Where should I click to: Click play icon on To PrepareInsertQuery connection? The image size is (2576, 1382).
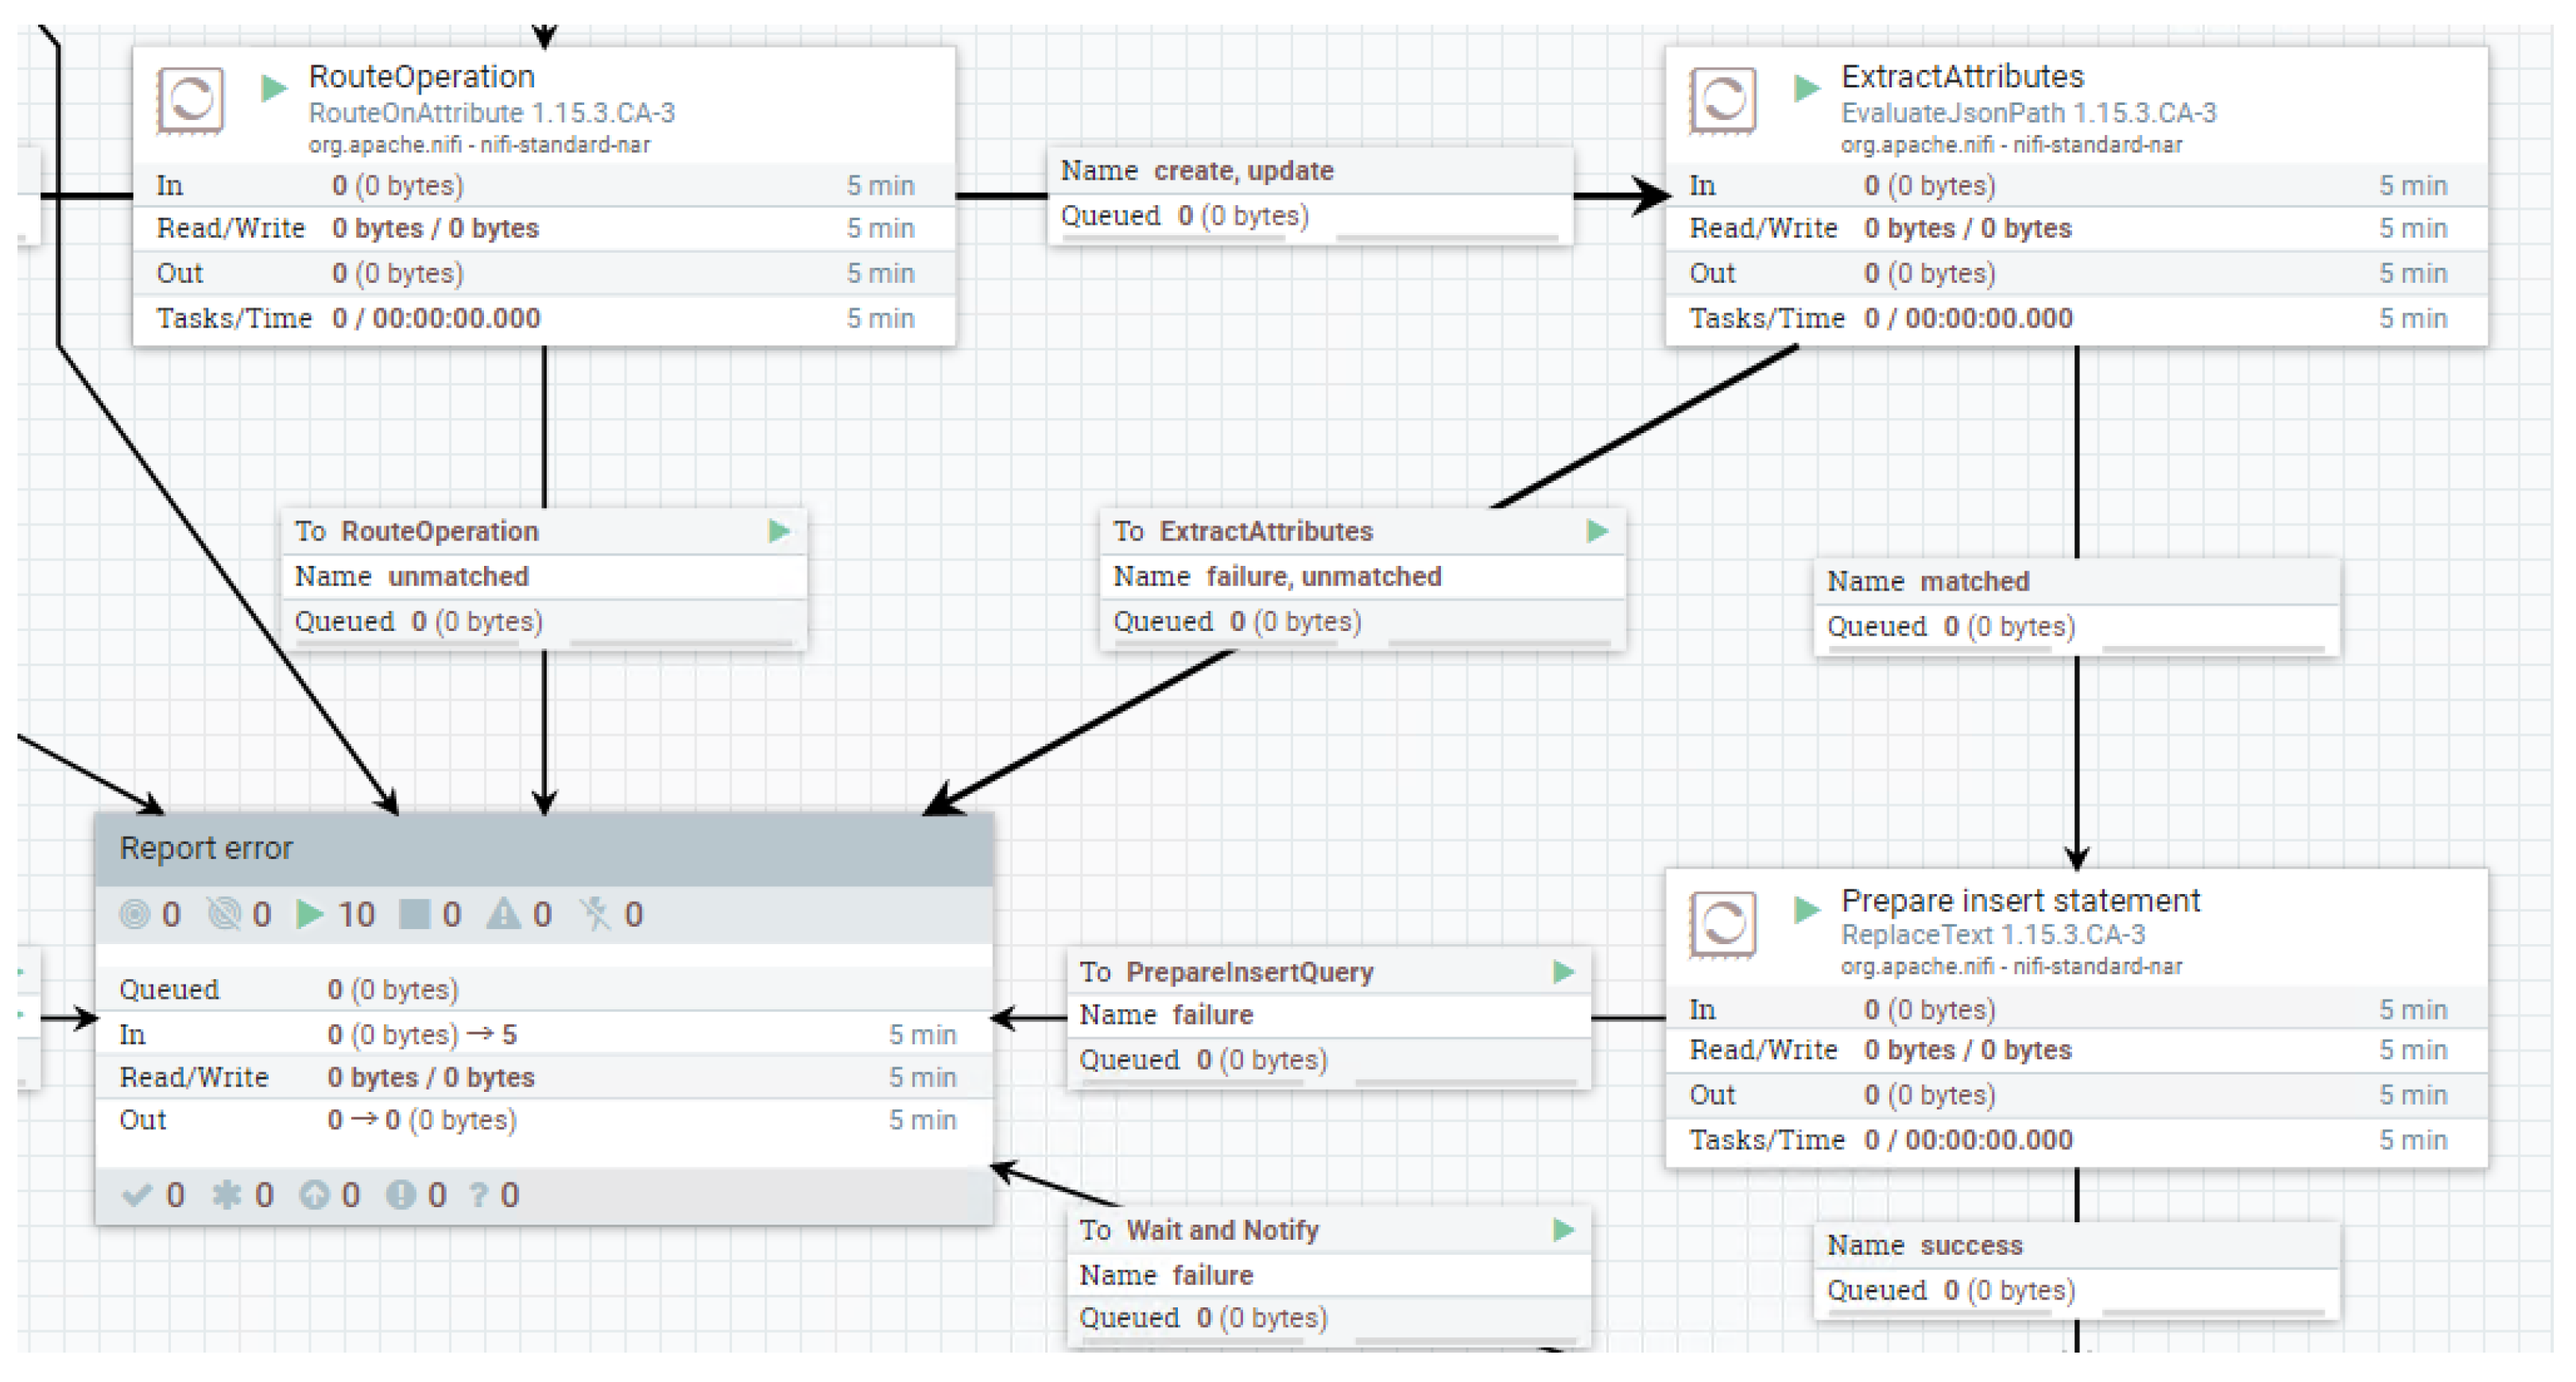[1564, 971]
